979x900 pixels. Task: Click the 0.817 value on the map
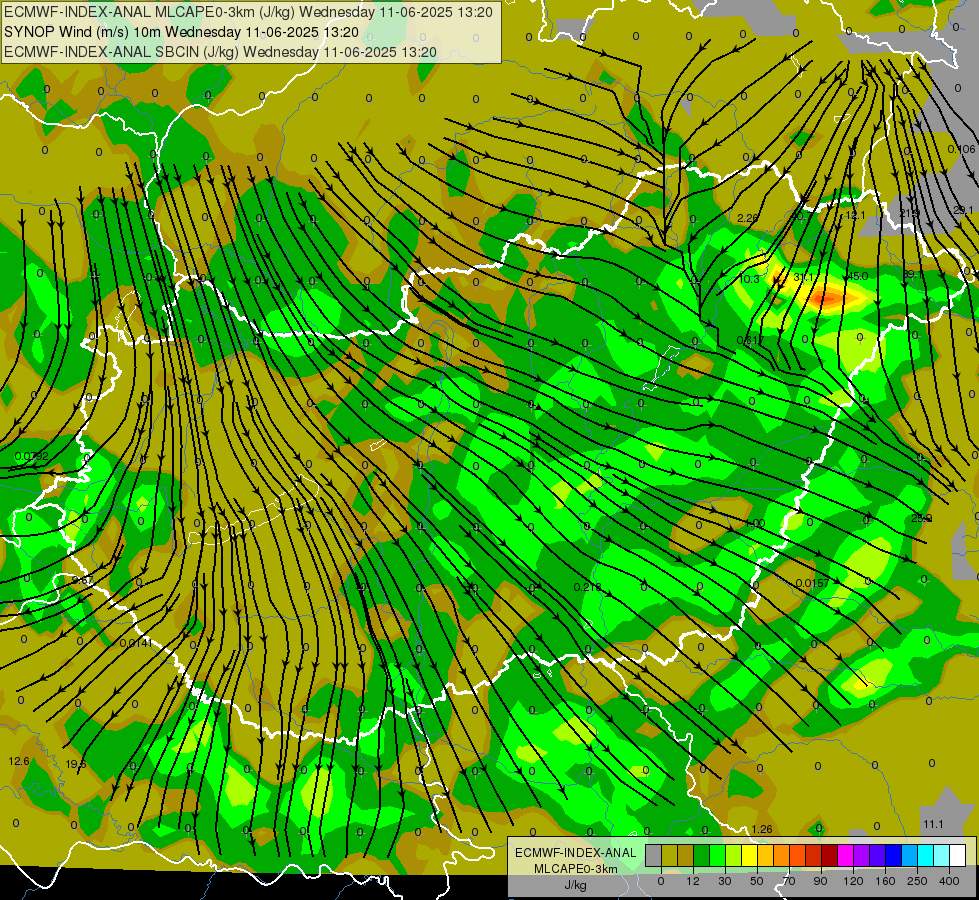point(750,340)
